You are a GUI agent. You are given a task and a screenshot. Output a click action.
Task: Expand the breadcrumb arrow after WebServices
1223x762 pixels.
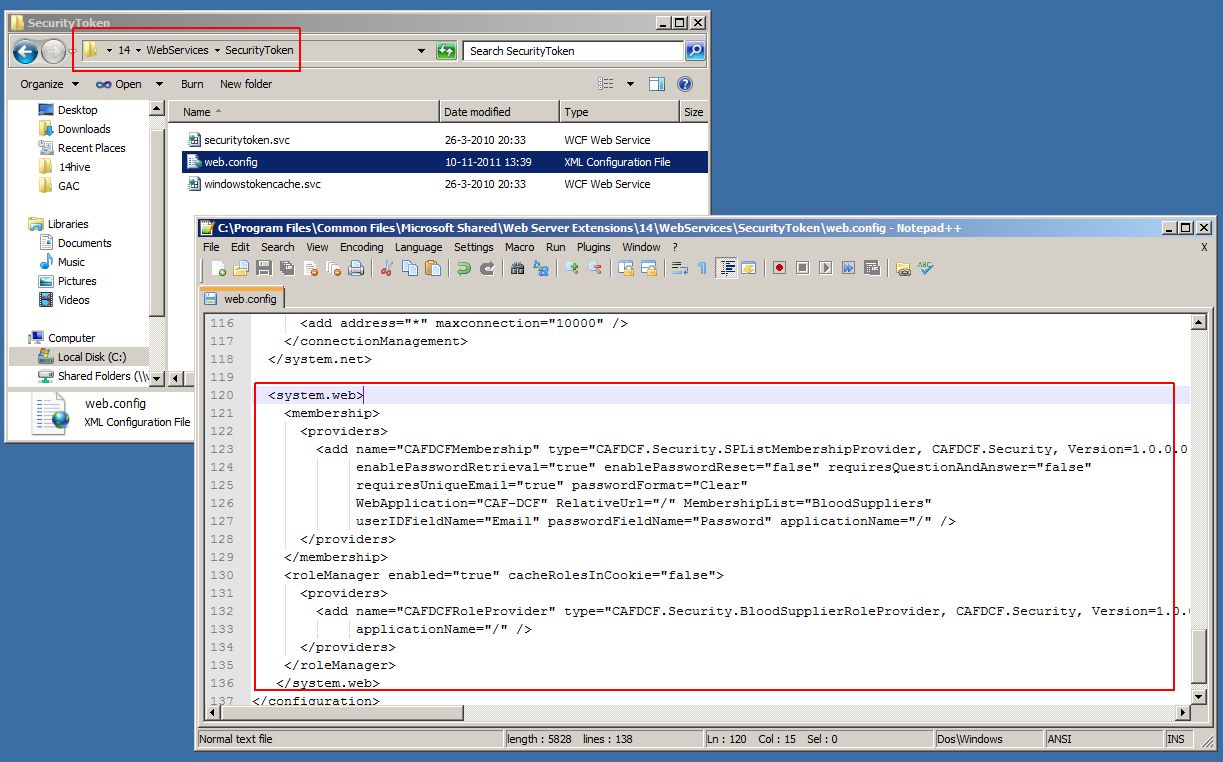pyautogui.click(x=217, y=51)
